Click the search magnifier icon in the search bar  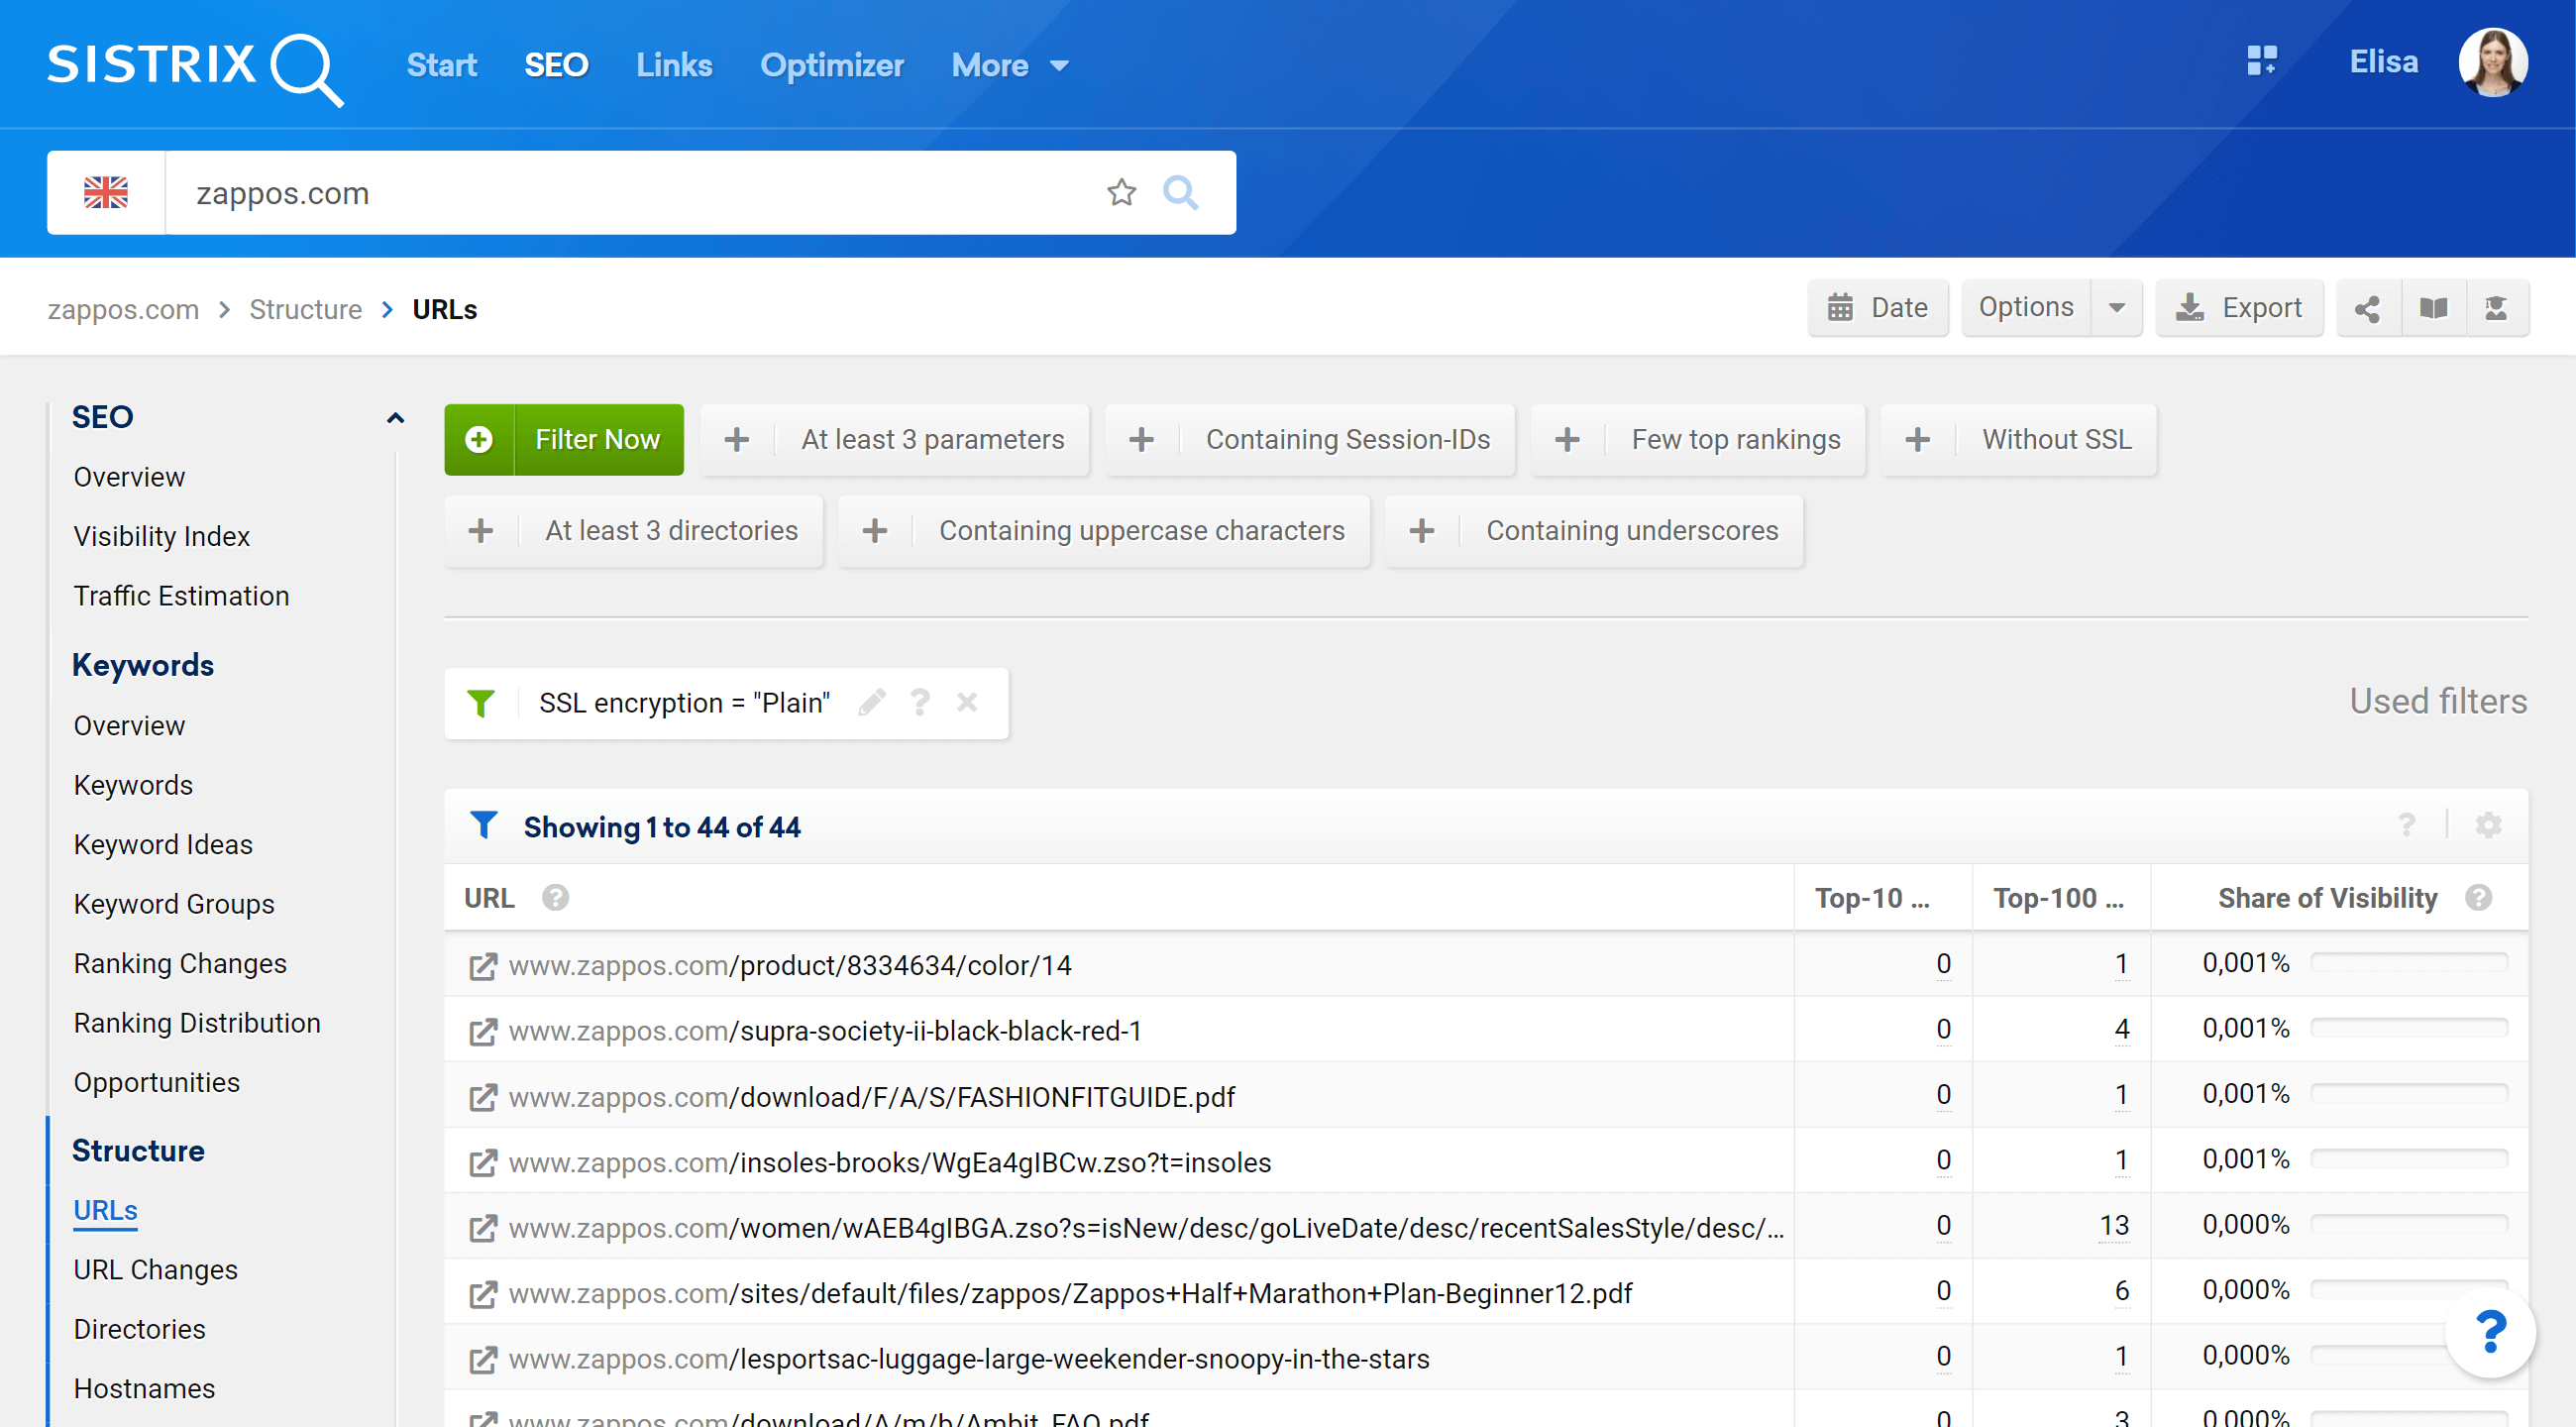(x=1180, y=192)
